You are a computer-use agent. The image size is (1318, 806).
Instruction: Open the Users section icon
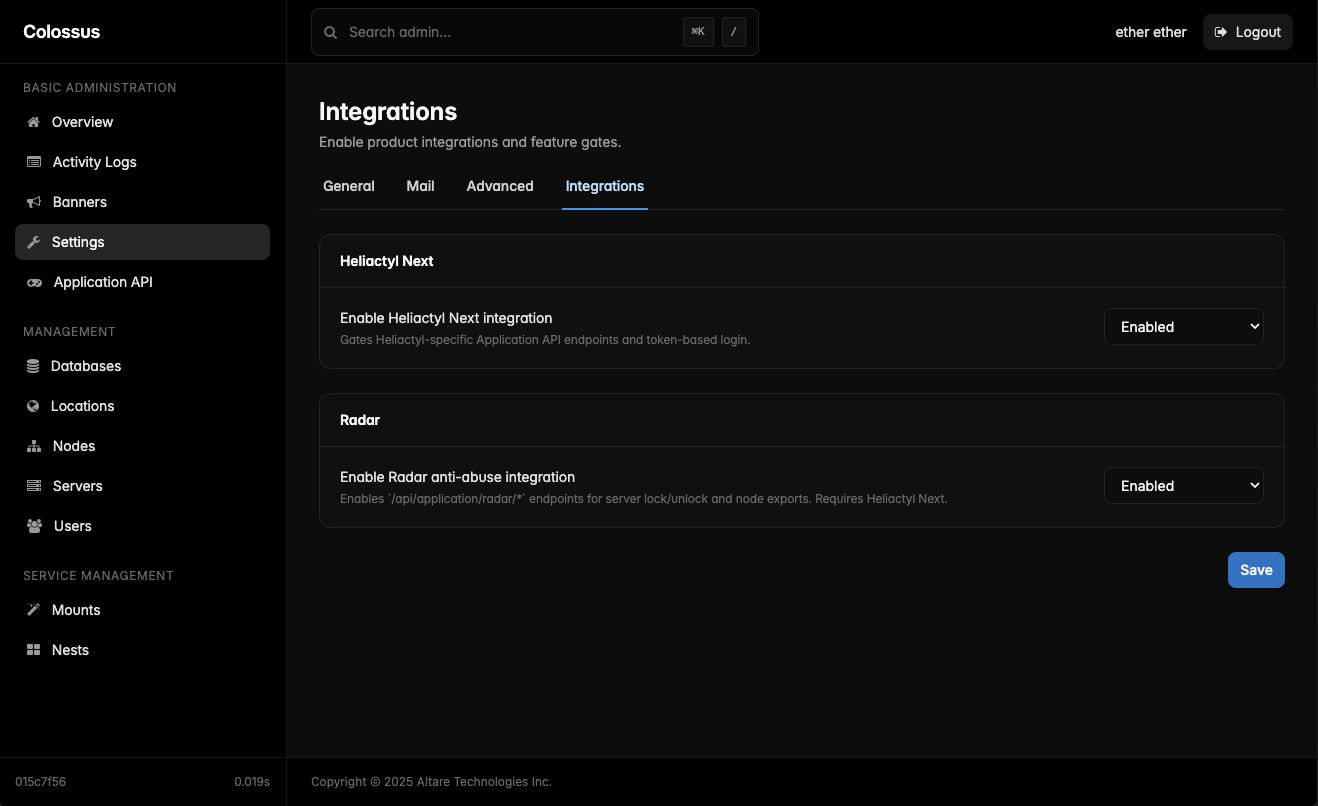pyautogui.click(x=33, y=526)
